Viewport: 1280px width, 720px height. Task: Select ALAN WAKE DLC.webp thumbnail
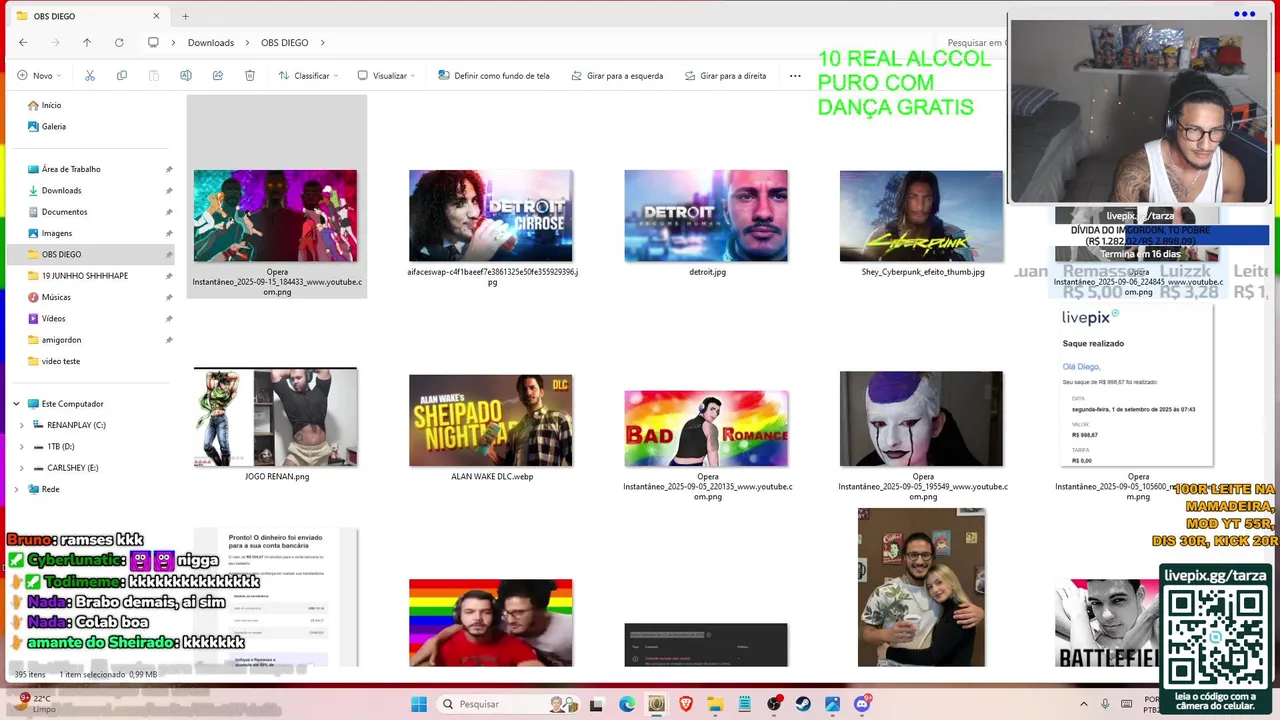point(491,420)
